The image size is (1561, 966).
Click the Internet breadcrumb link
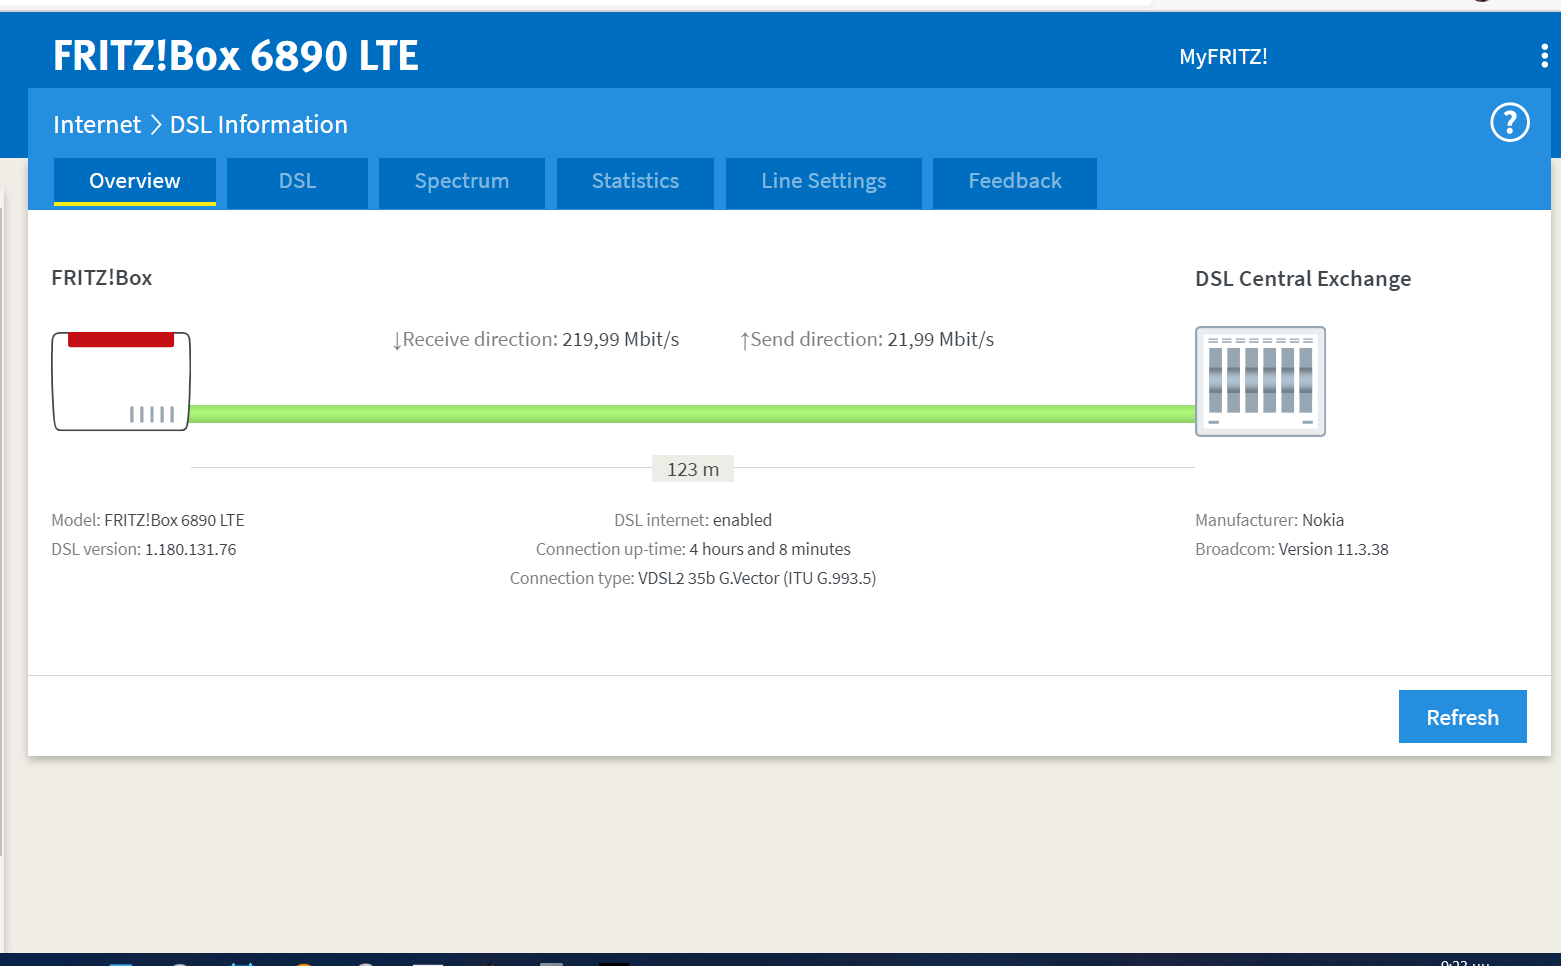pyautogui.click(x=97, y=125)
